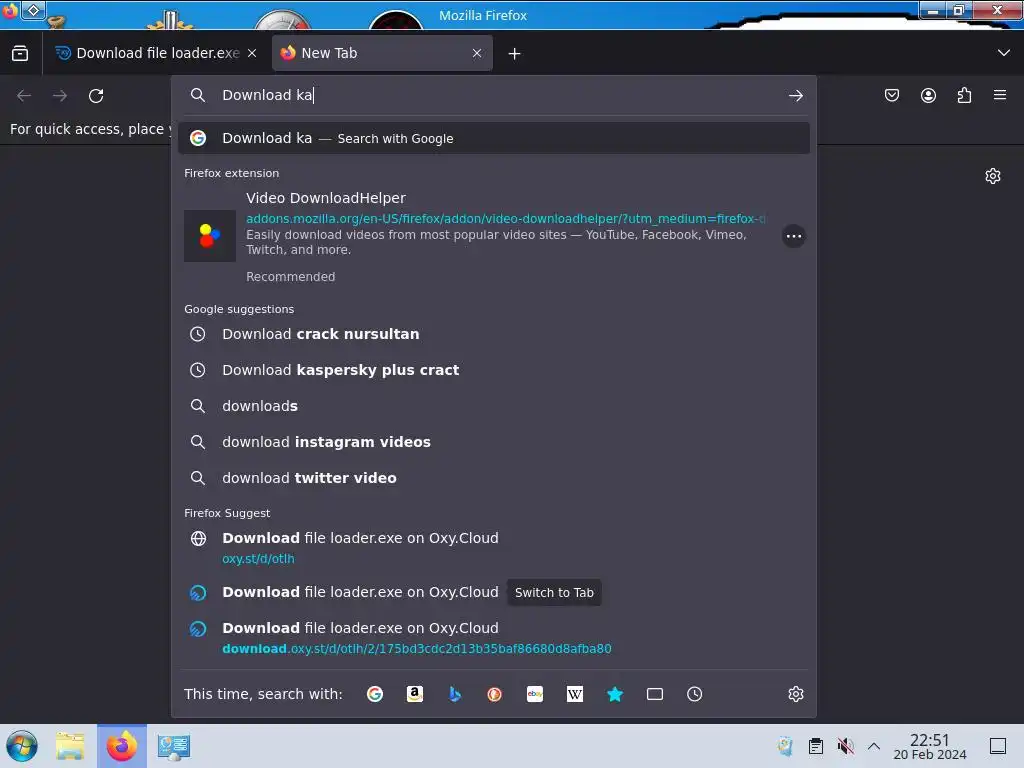
Task: Open Save to Pocket button
Action: pos(891,96)
